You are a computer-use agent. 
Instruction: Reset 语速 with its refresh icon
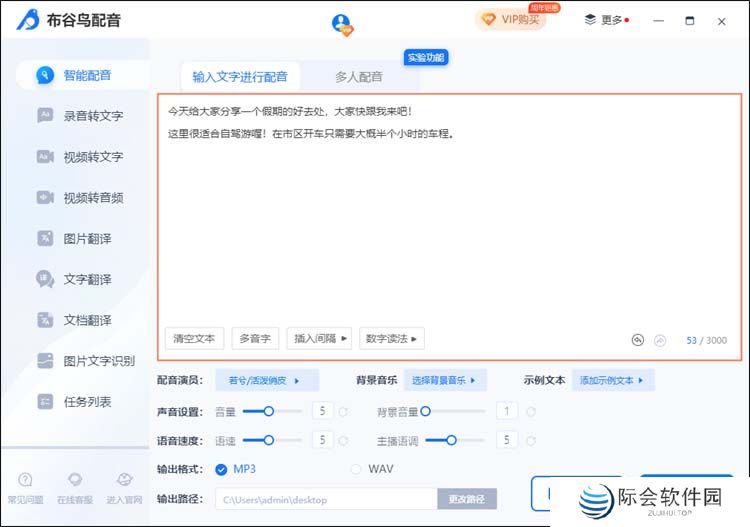343,440
